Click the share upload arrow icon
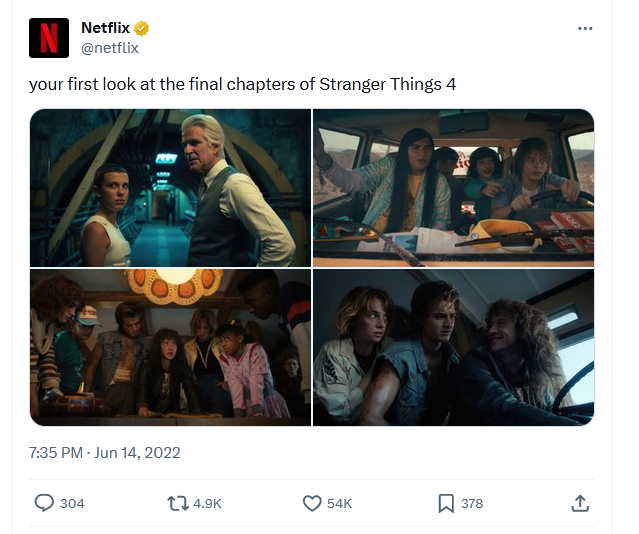This screenshot has height=534, width=639. [579, 503]
